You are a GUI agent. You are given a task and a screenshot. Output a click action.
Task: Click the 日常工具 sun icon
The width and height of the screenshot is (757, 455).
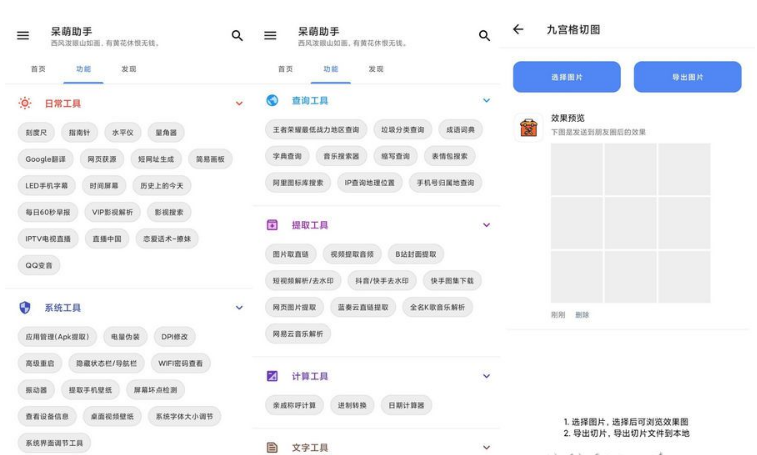click(x=25, y=103)
